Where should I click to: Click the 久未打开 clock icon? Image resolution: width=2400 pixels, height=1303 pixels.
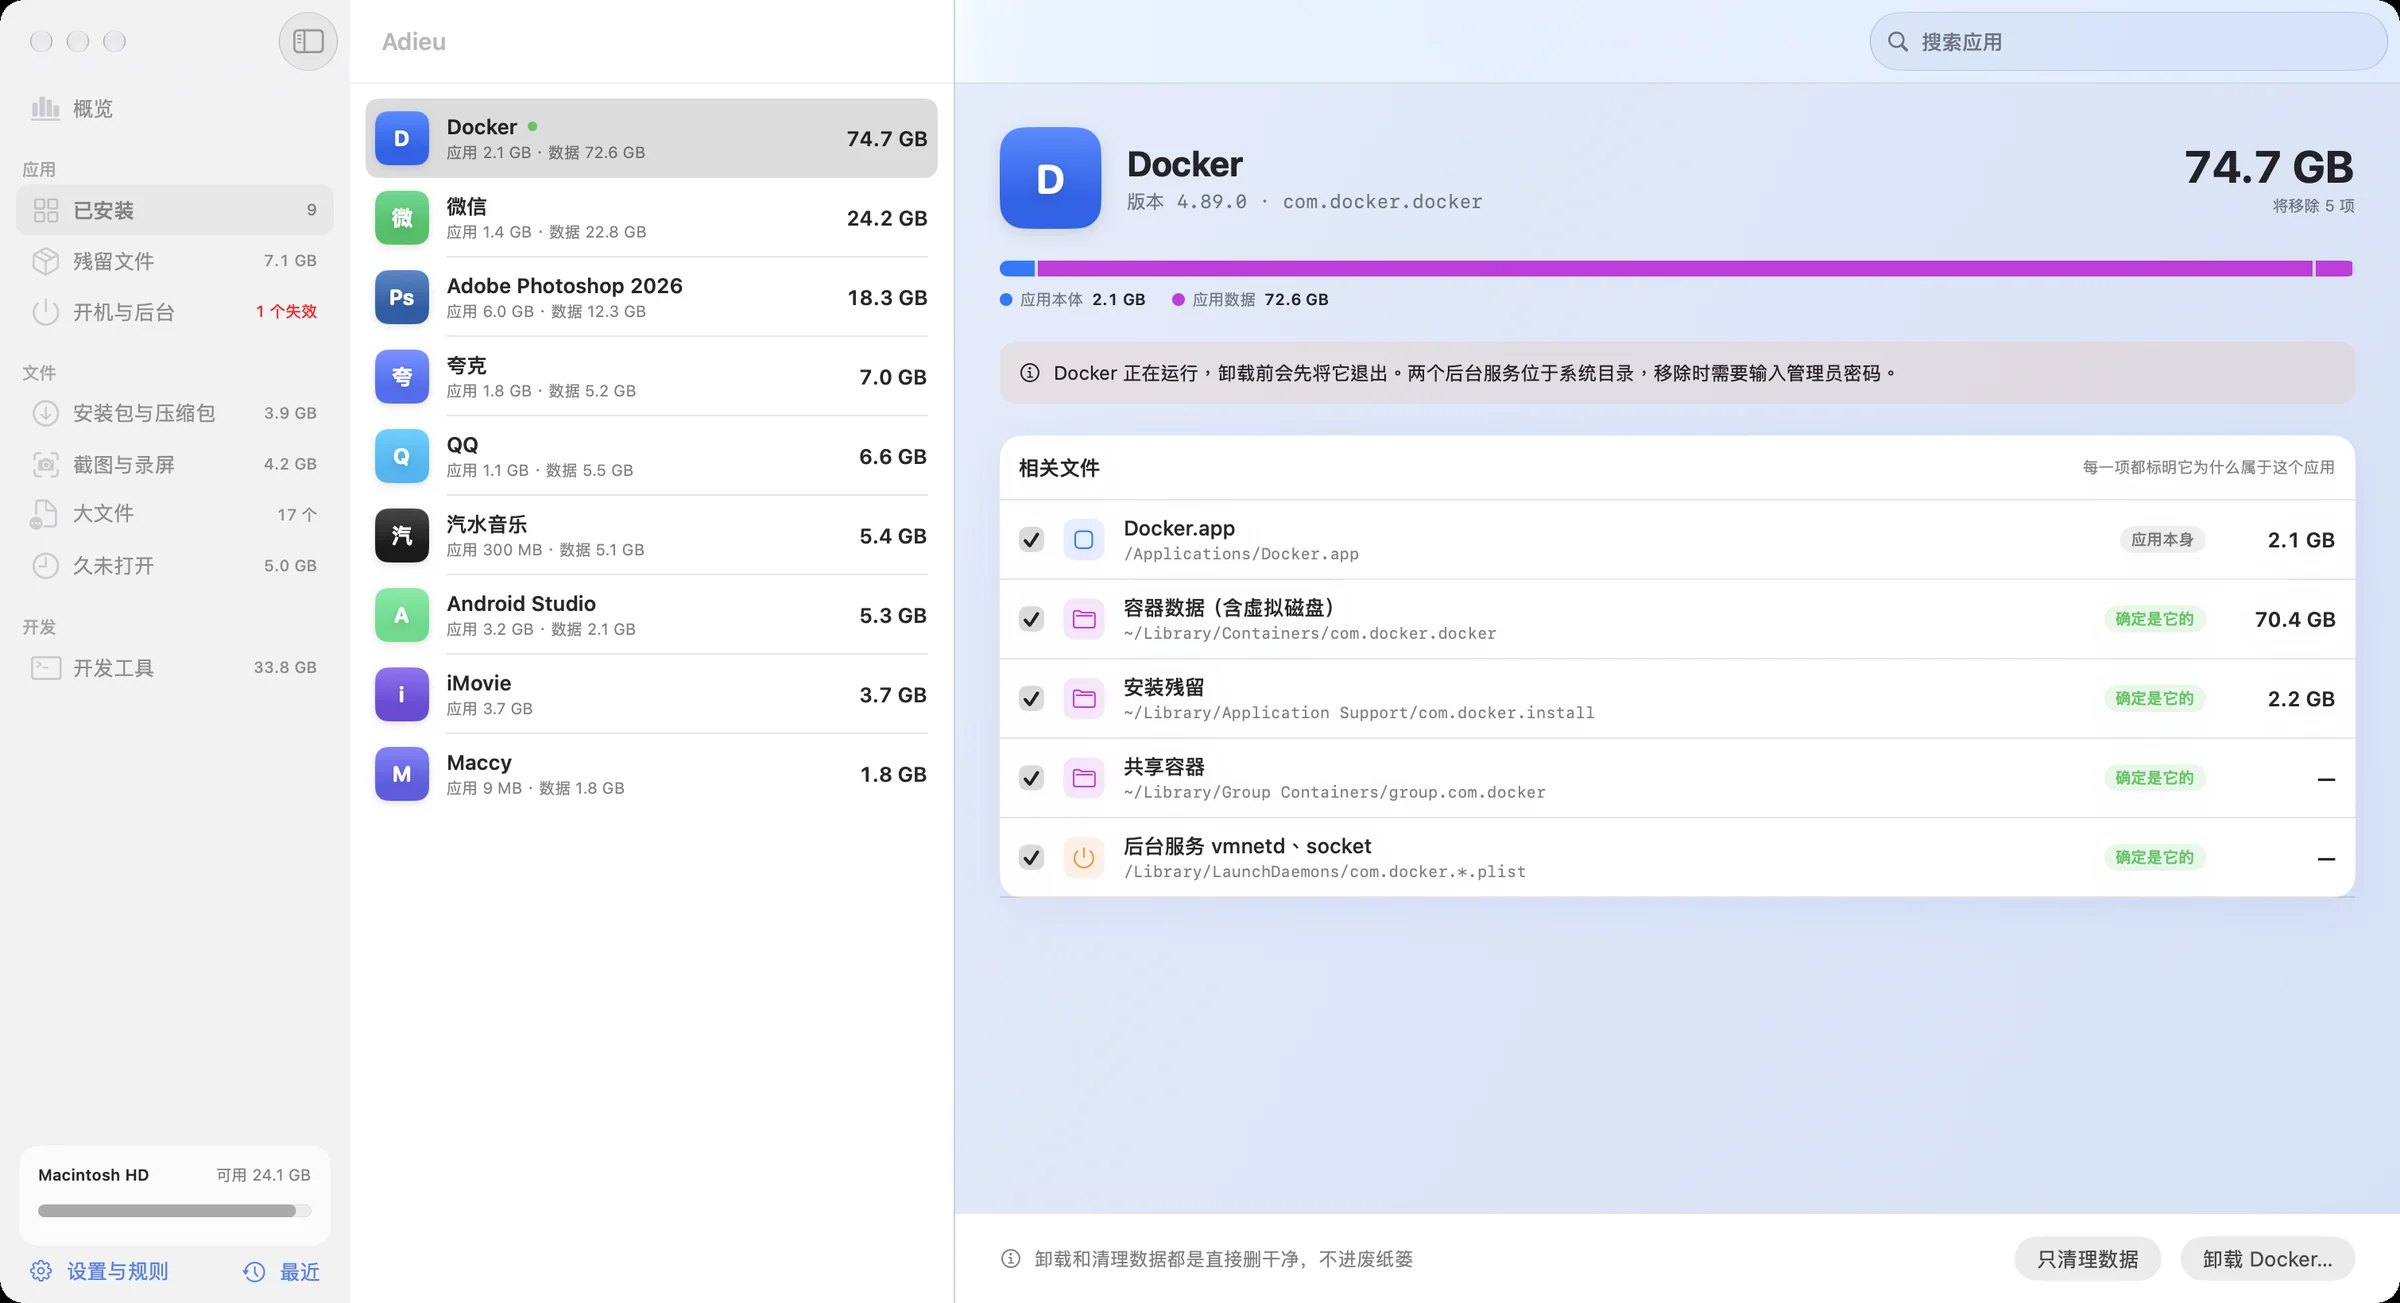coord(46,565)
